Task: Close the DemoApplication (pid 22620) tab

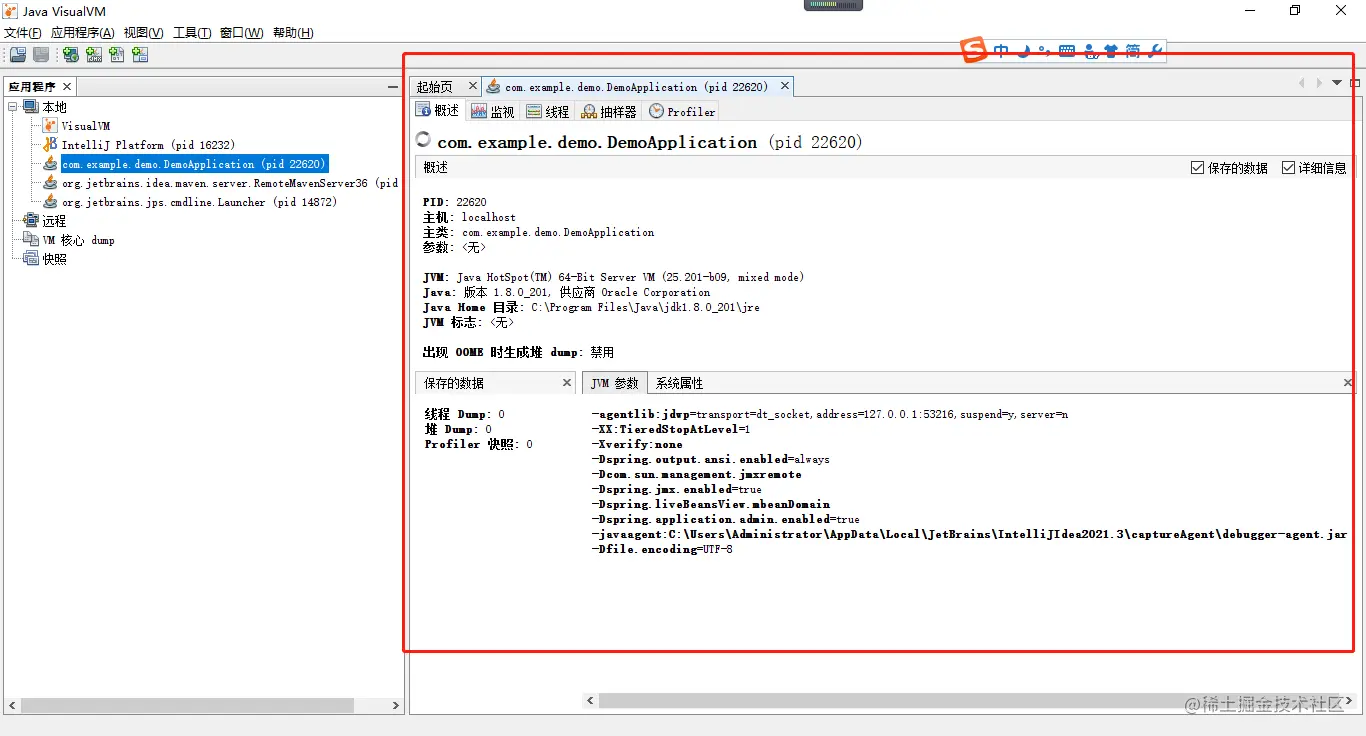Action: pos(785,86)
